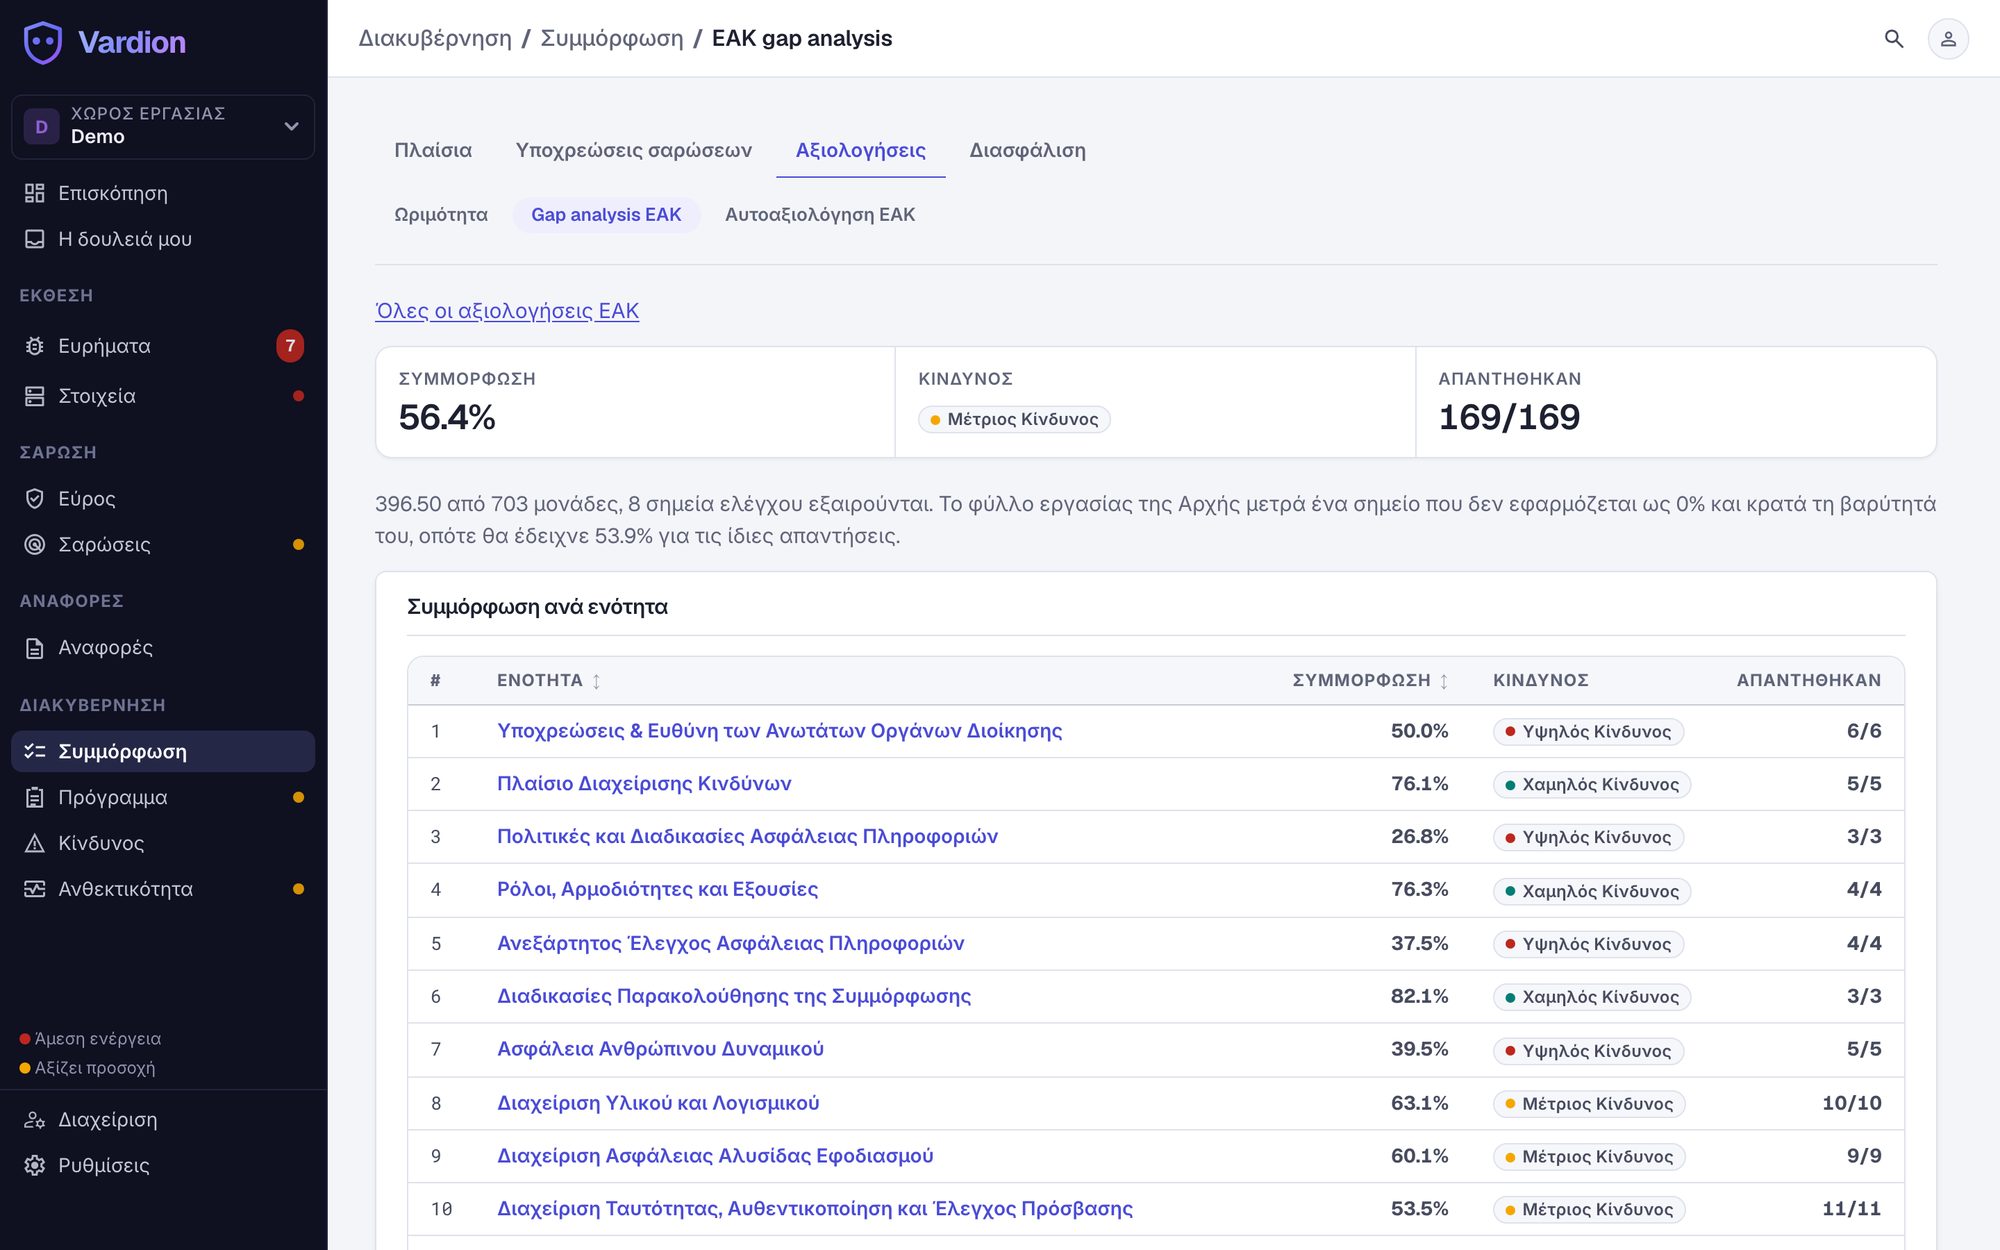The image size is (2000, 1250).
Task: Select the Gap analysis ΕΑΚ pill tab
Action: coord(606,215)
